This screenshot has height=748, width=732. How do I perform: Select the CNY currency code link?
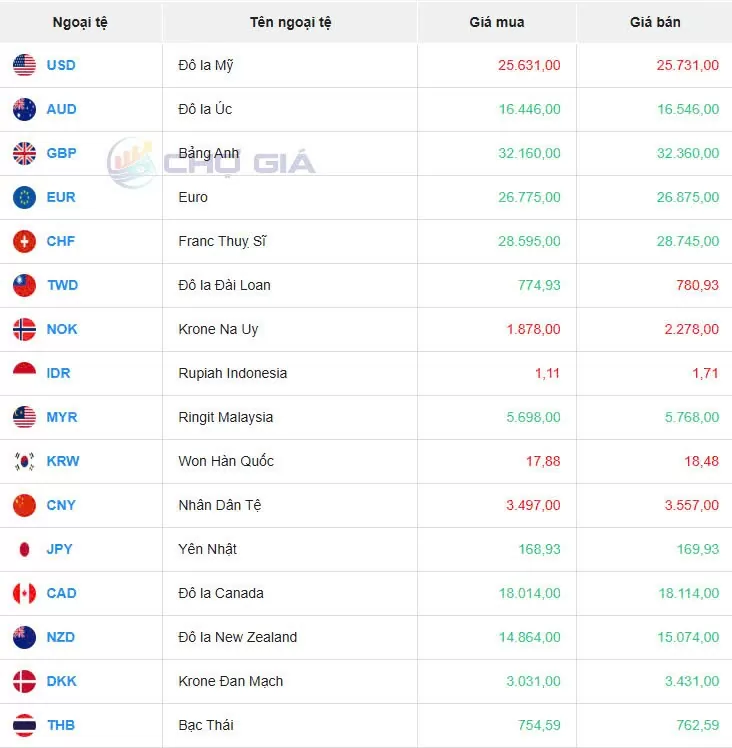click(x=61, y=506)
